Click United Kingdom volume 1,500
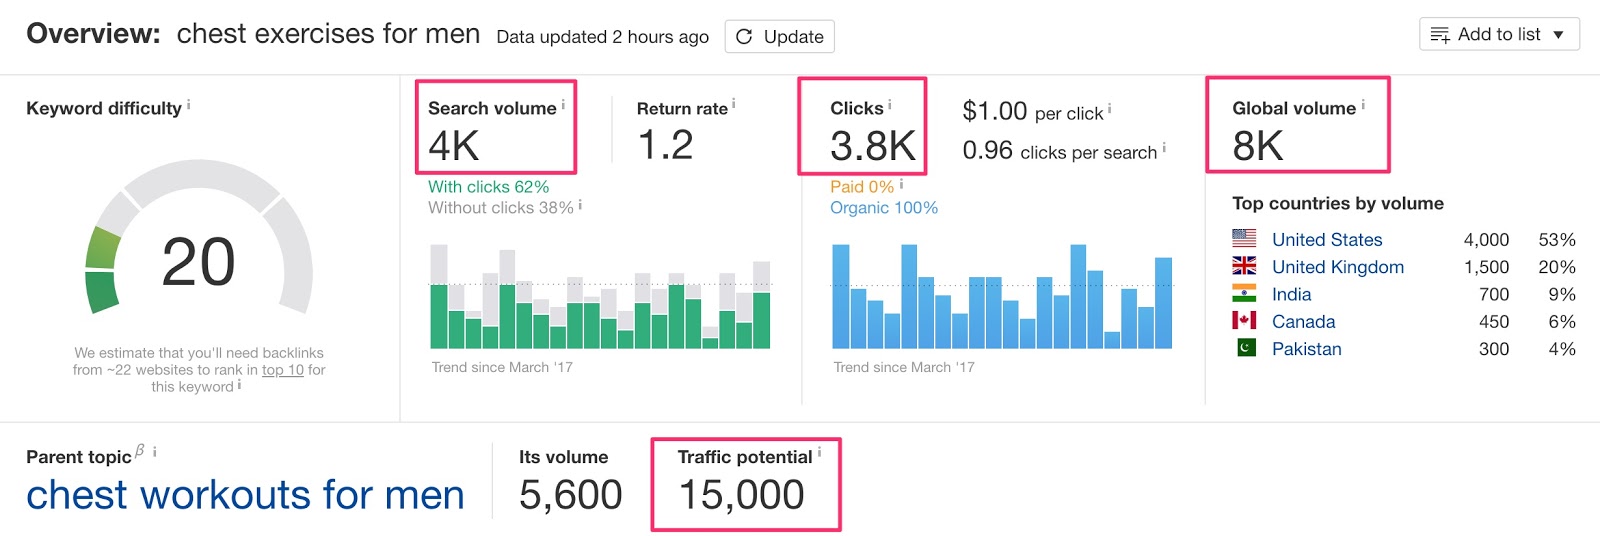Screen dimensions: 1600x536 1487,267
